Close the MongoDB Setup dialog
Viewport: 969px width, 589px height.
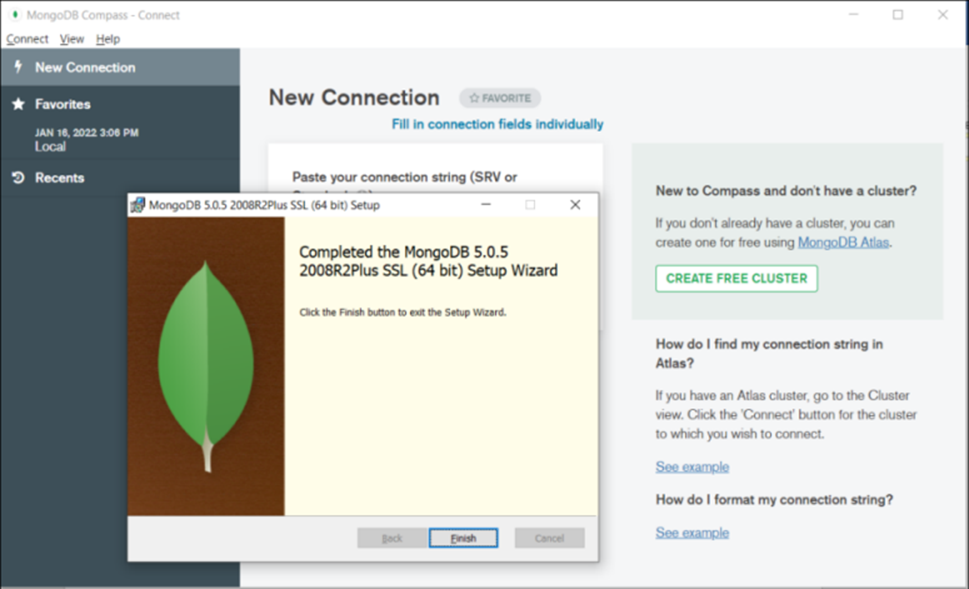tap(575, 205)
